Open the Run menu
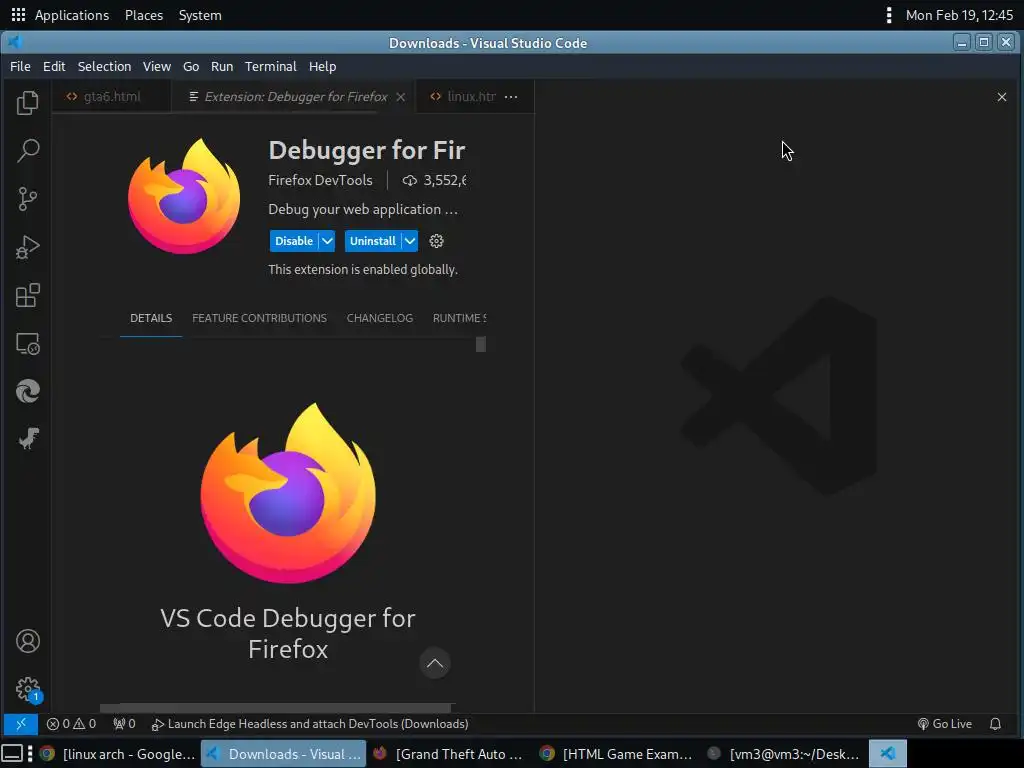Screen dimensions: 1024x768 [x=222, y=67]
